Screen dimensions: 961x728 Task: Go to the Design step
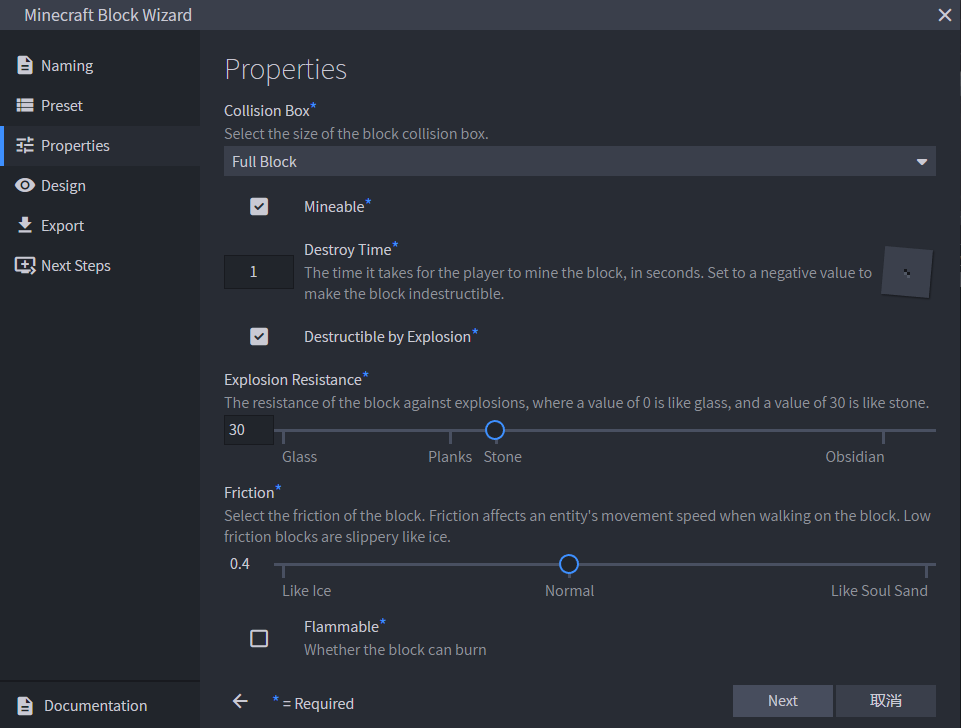pos(63,186)
